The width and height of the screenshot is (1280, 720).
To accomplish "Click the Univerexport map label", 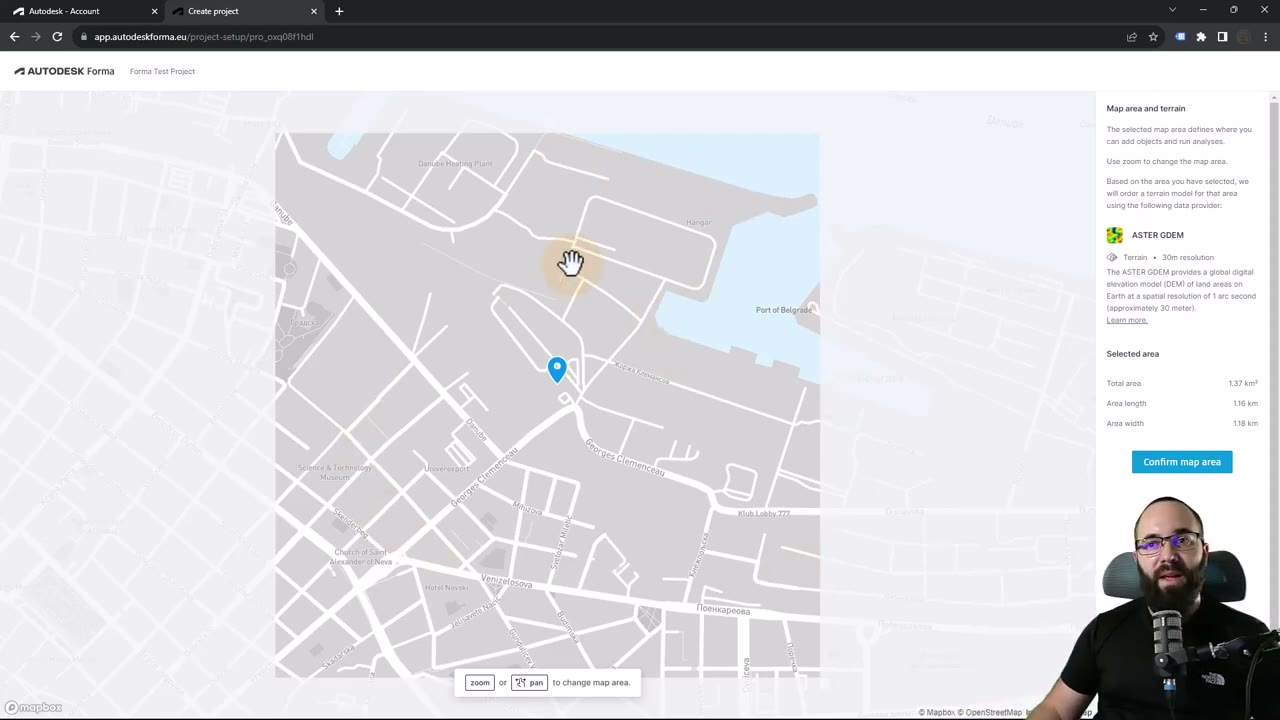I will [446, 469].
